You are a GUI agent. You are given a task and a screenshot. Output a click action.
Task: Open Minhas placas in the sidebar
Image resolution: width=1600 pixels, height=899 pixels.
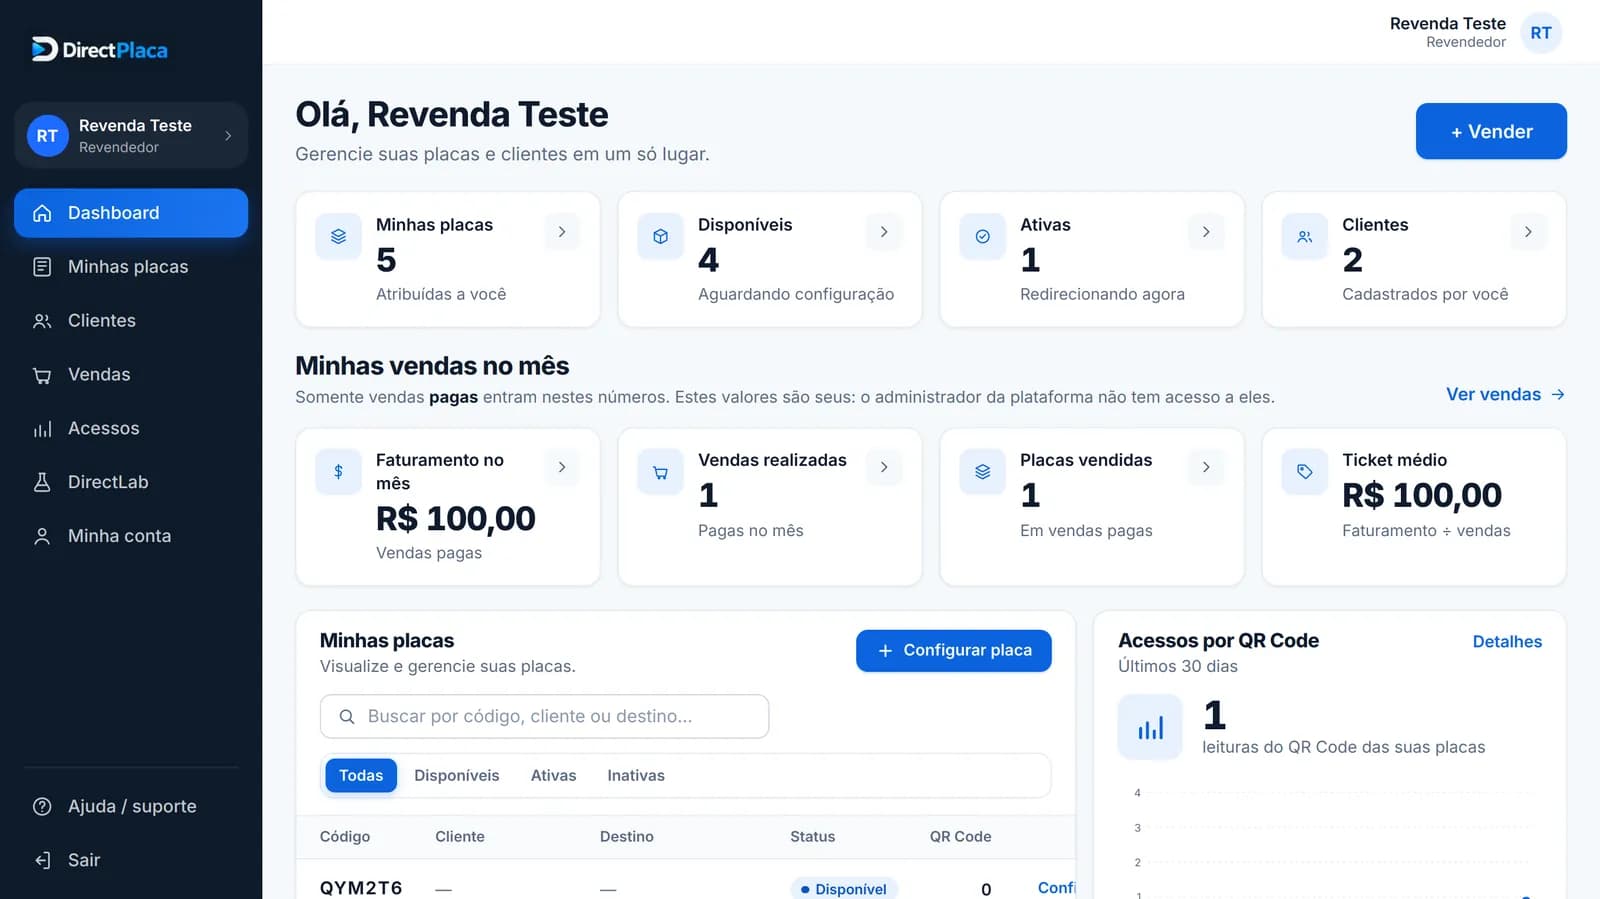point(131,267)
